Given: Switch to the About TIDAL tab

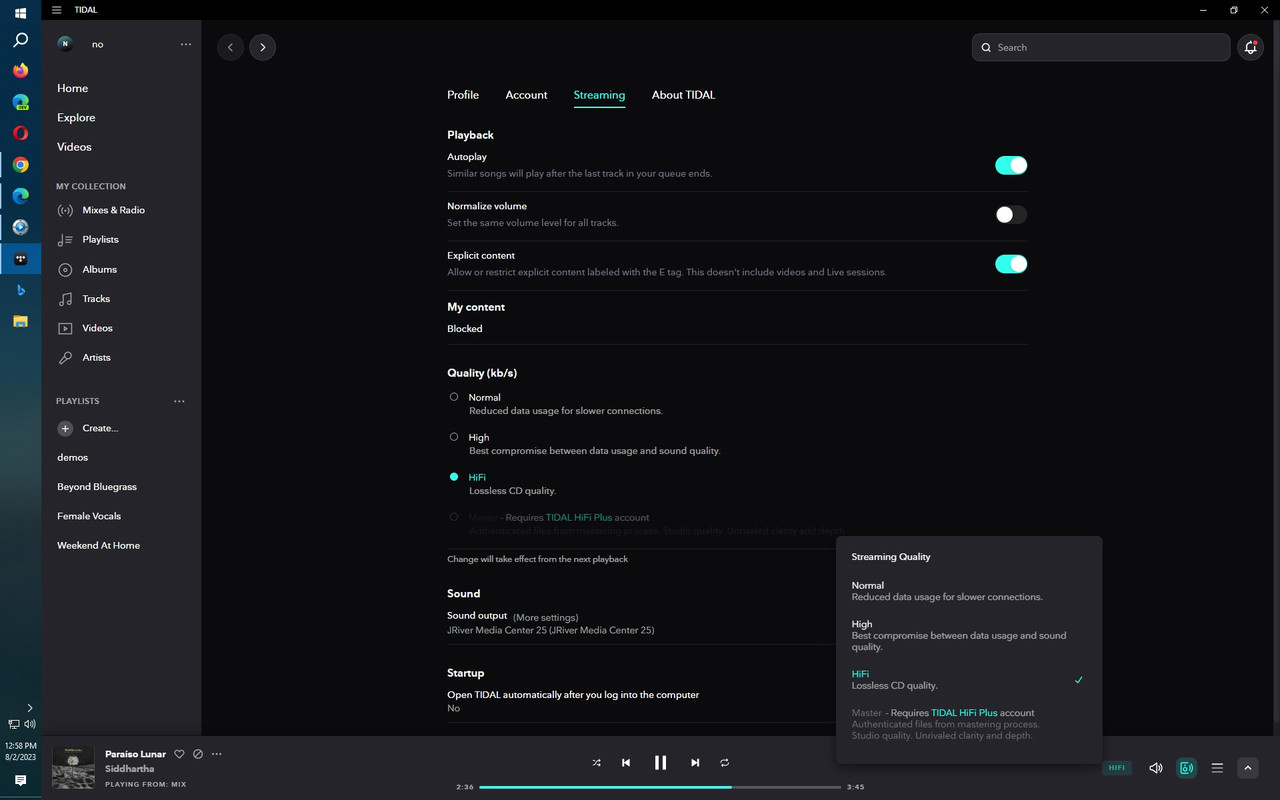Looking at the screenshot, I should point(683,95).
